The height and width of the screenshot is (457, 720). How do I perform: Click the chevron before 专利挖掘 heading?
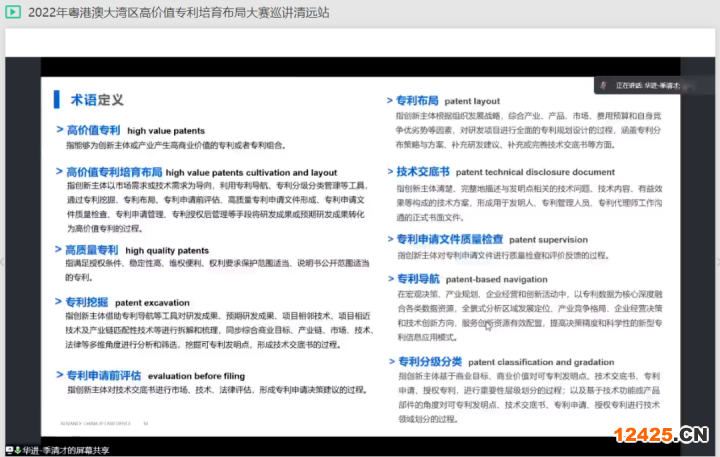tap(59, 301)
